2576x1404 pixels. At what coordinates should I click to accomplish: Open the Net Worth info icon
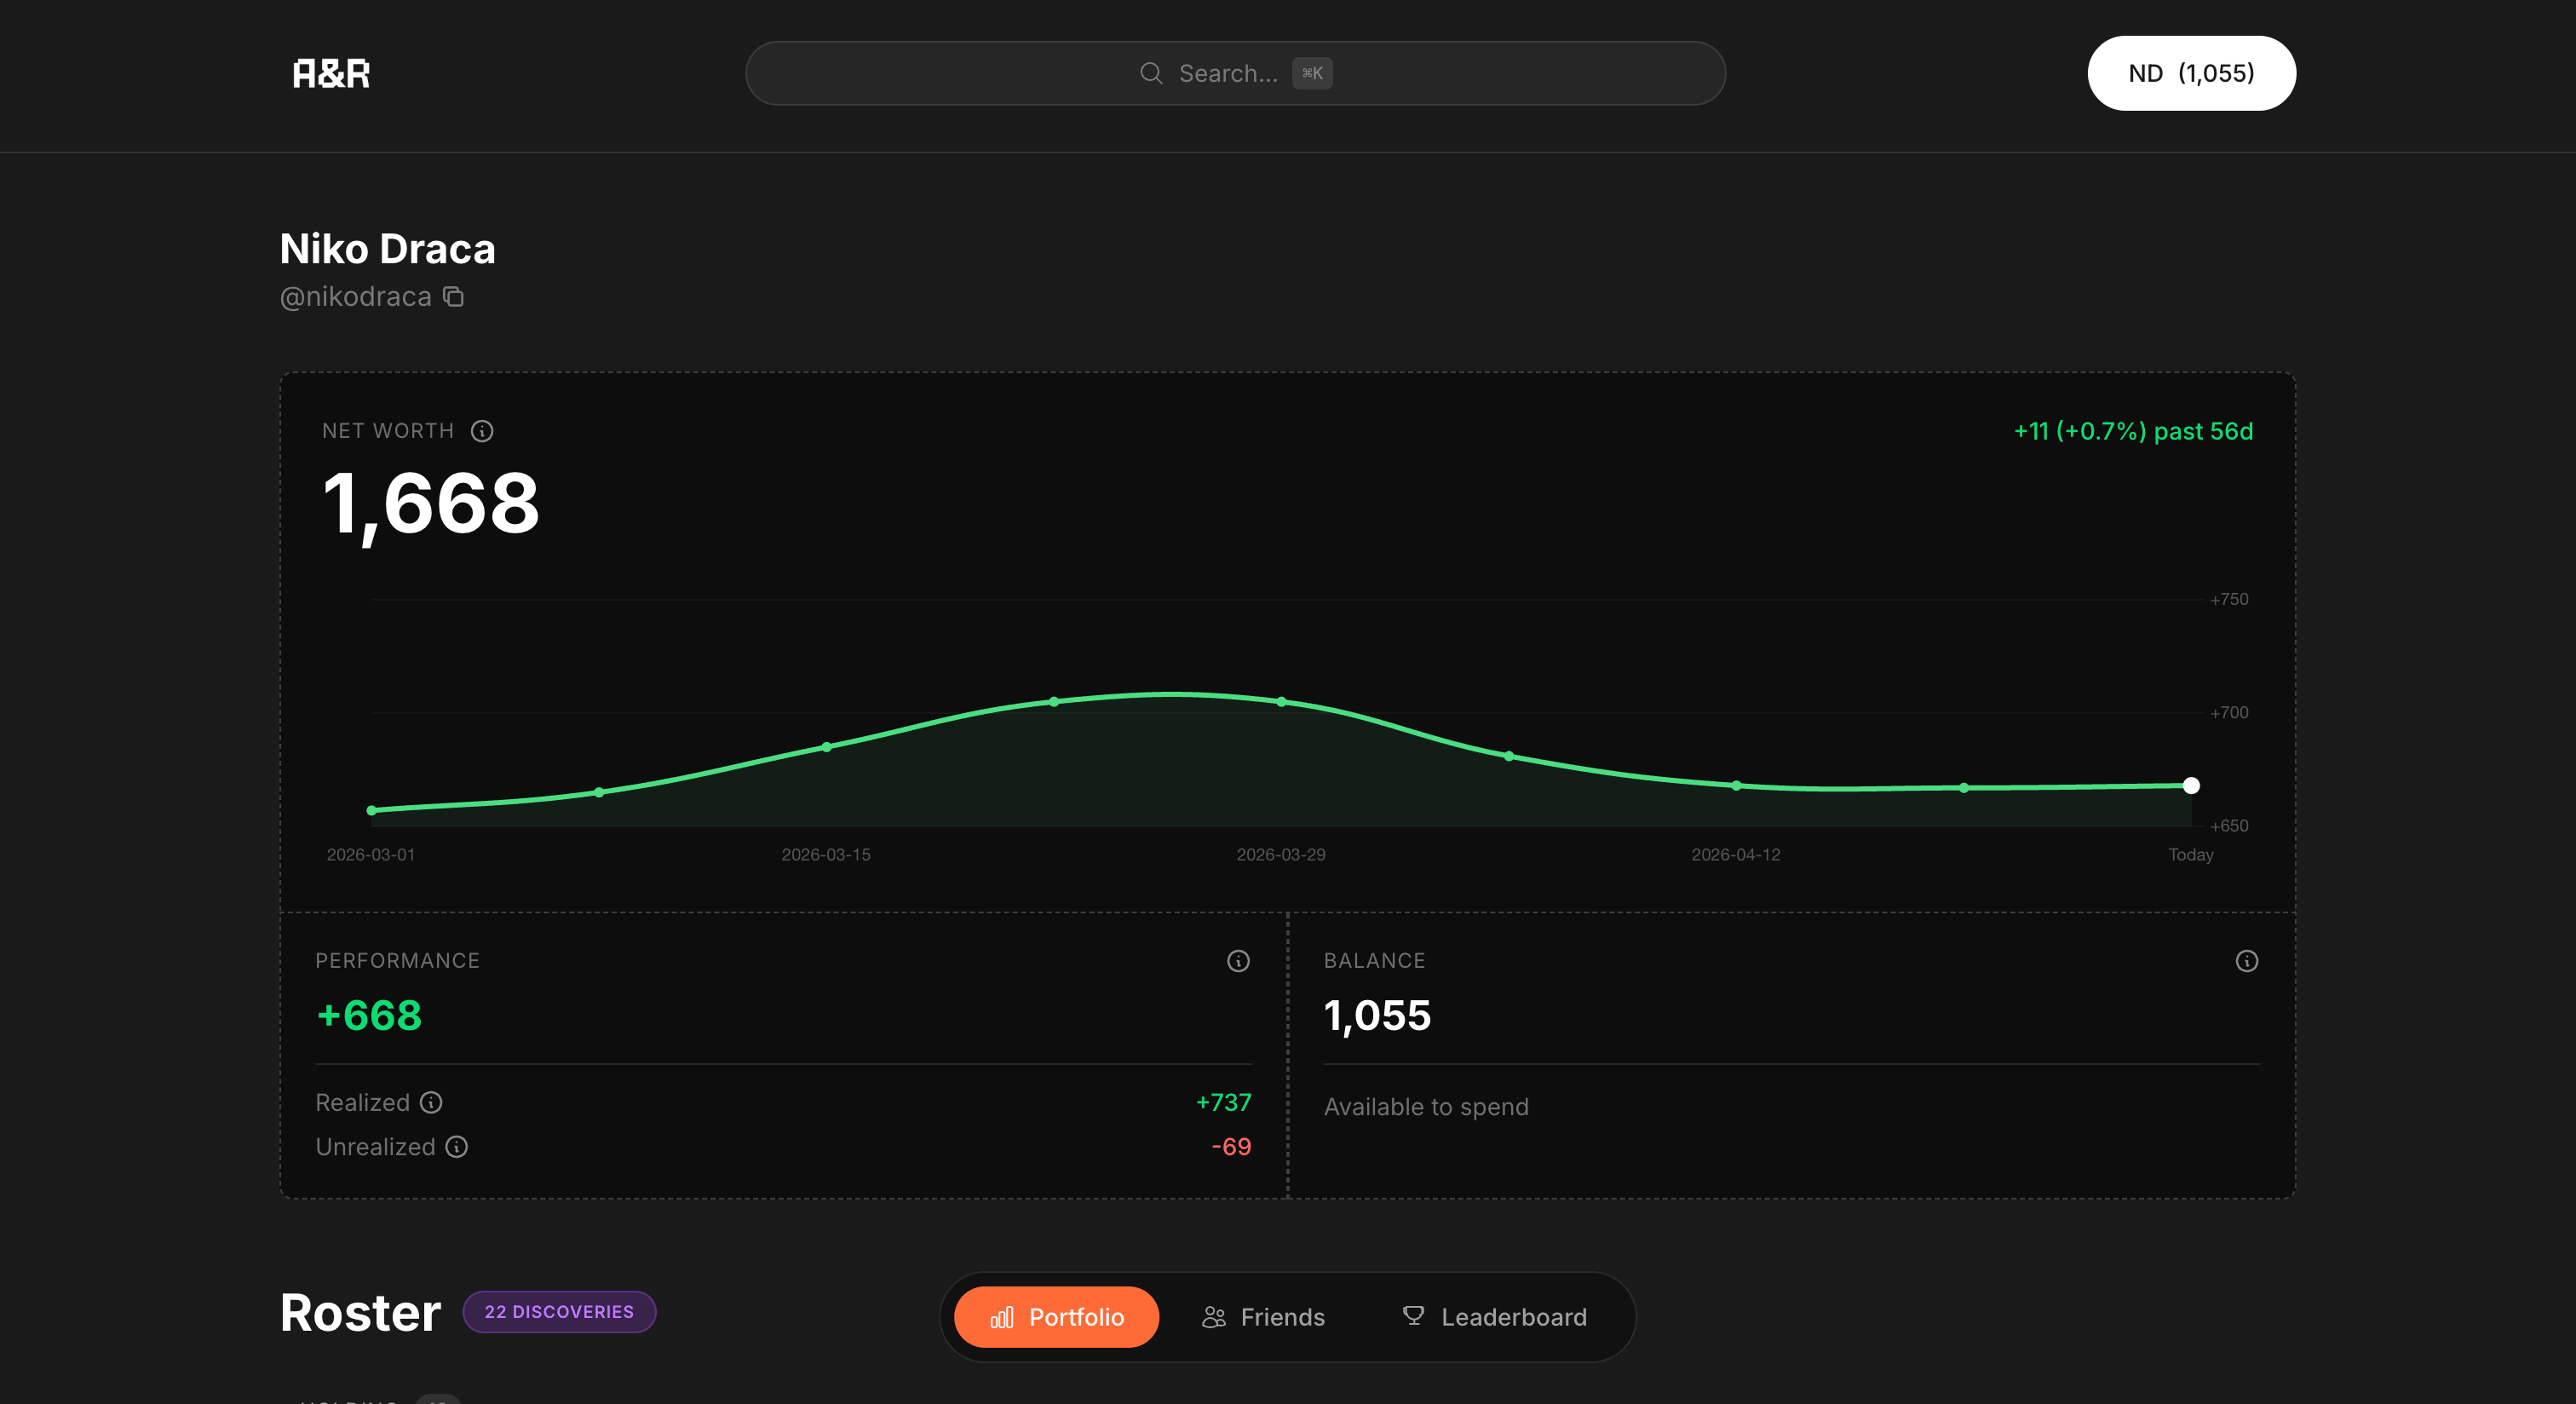[482, 431]
